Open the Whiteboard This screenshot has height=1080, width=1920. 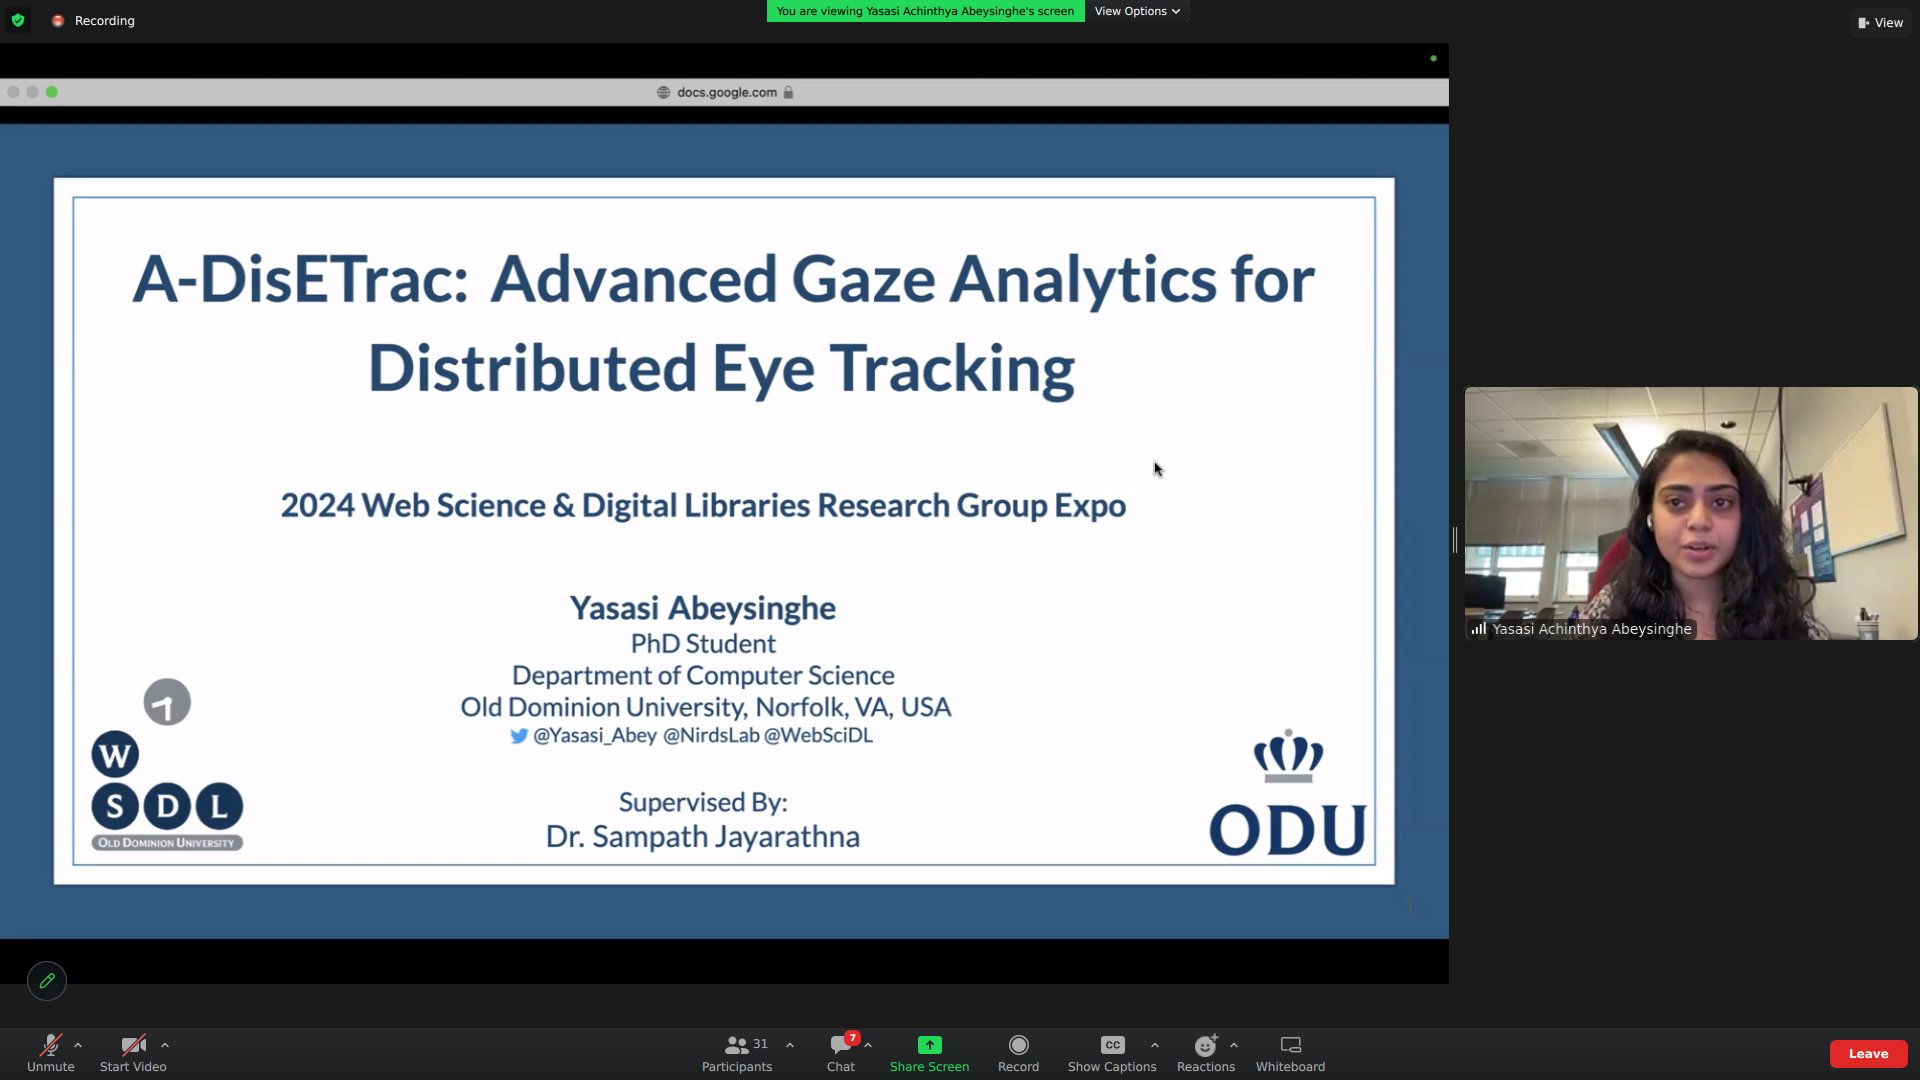pyautogui.click(x=1290, y=1053)
